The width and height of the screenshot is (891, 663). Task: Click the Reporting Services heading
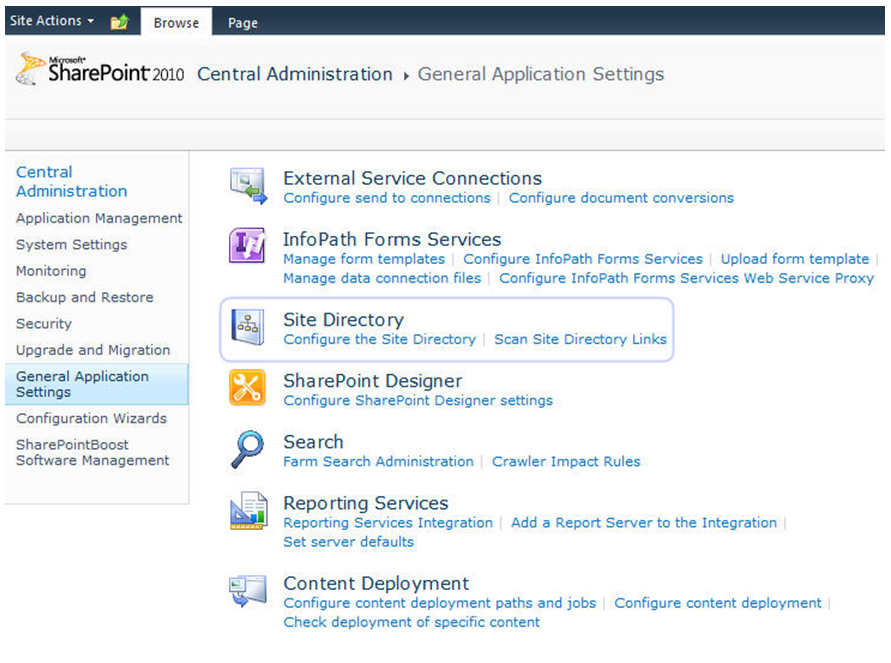pyautogui.click(x=366, y=503)
